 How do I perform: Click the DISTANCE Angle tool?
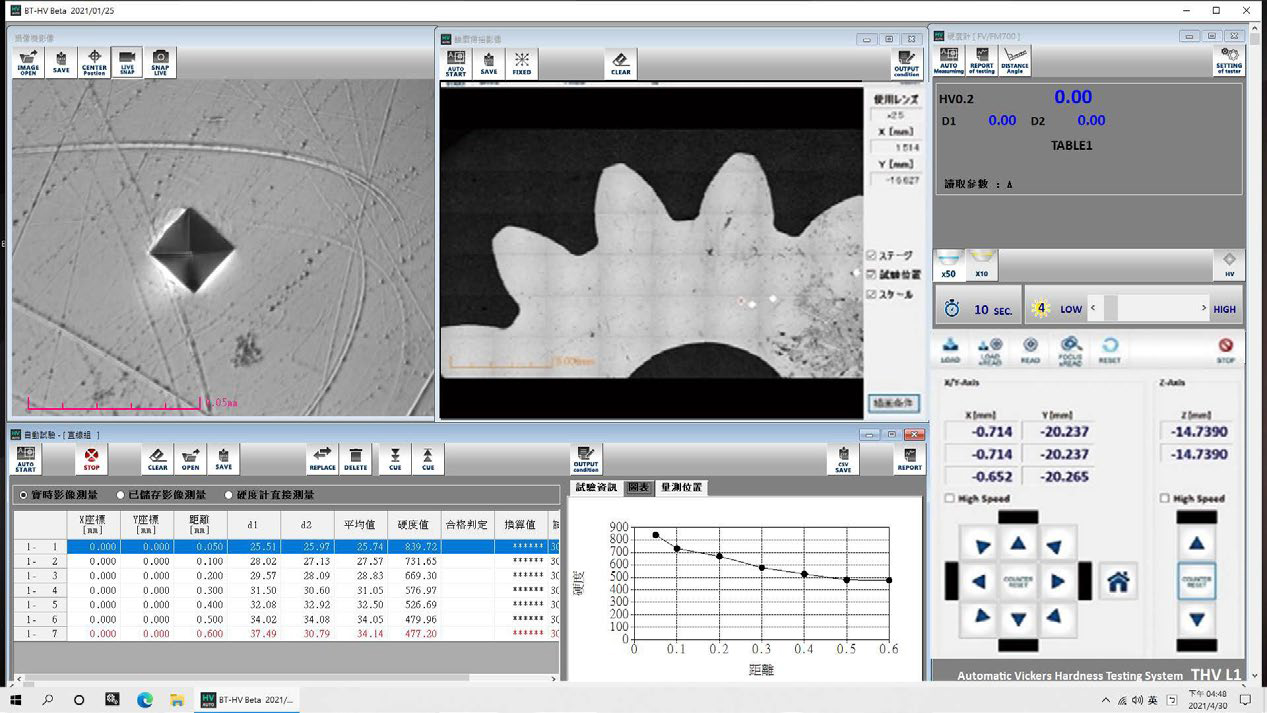point(1014,61)
